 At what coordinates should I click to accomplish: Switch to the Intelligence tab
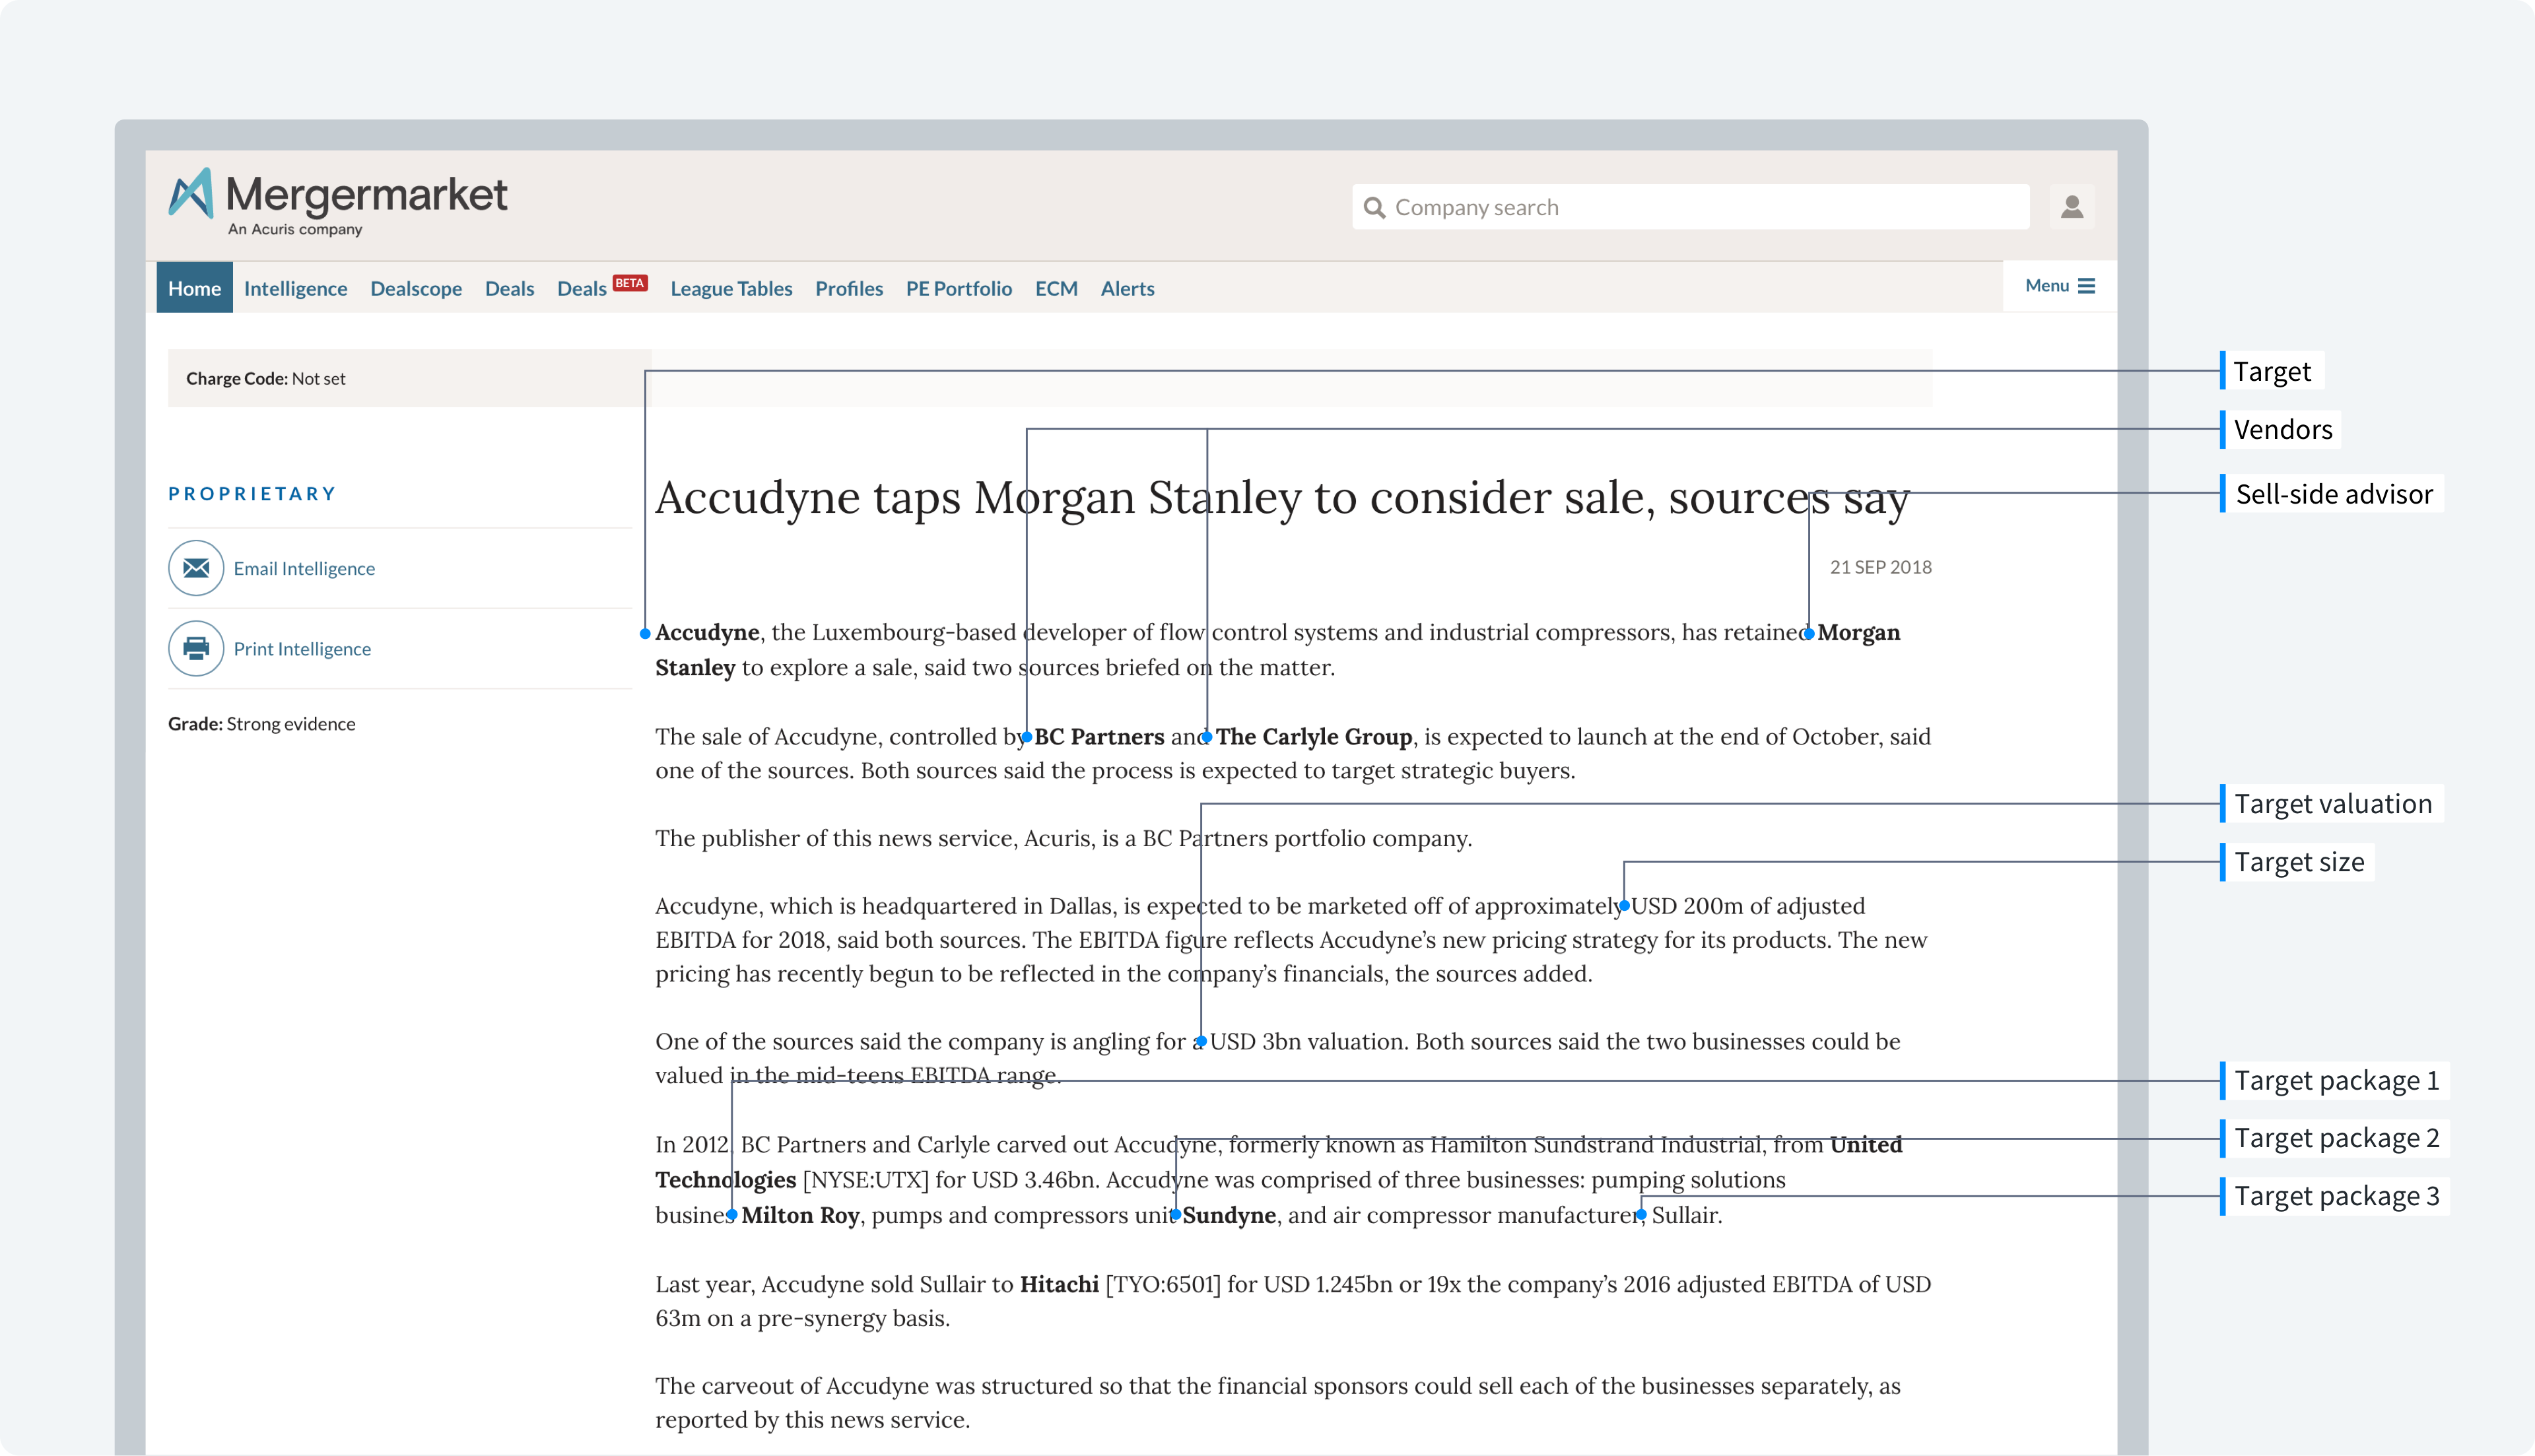(295, 288)
